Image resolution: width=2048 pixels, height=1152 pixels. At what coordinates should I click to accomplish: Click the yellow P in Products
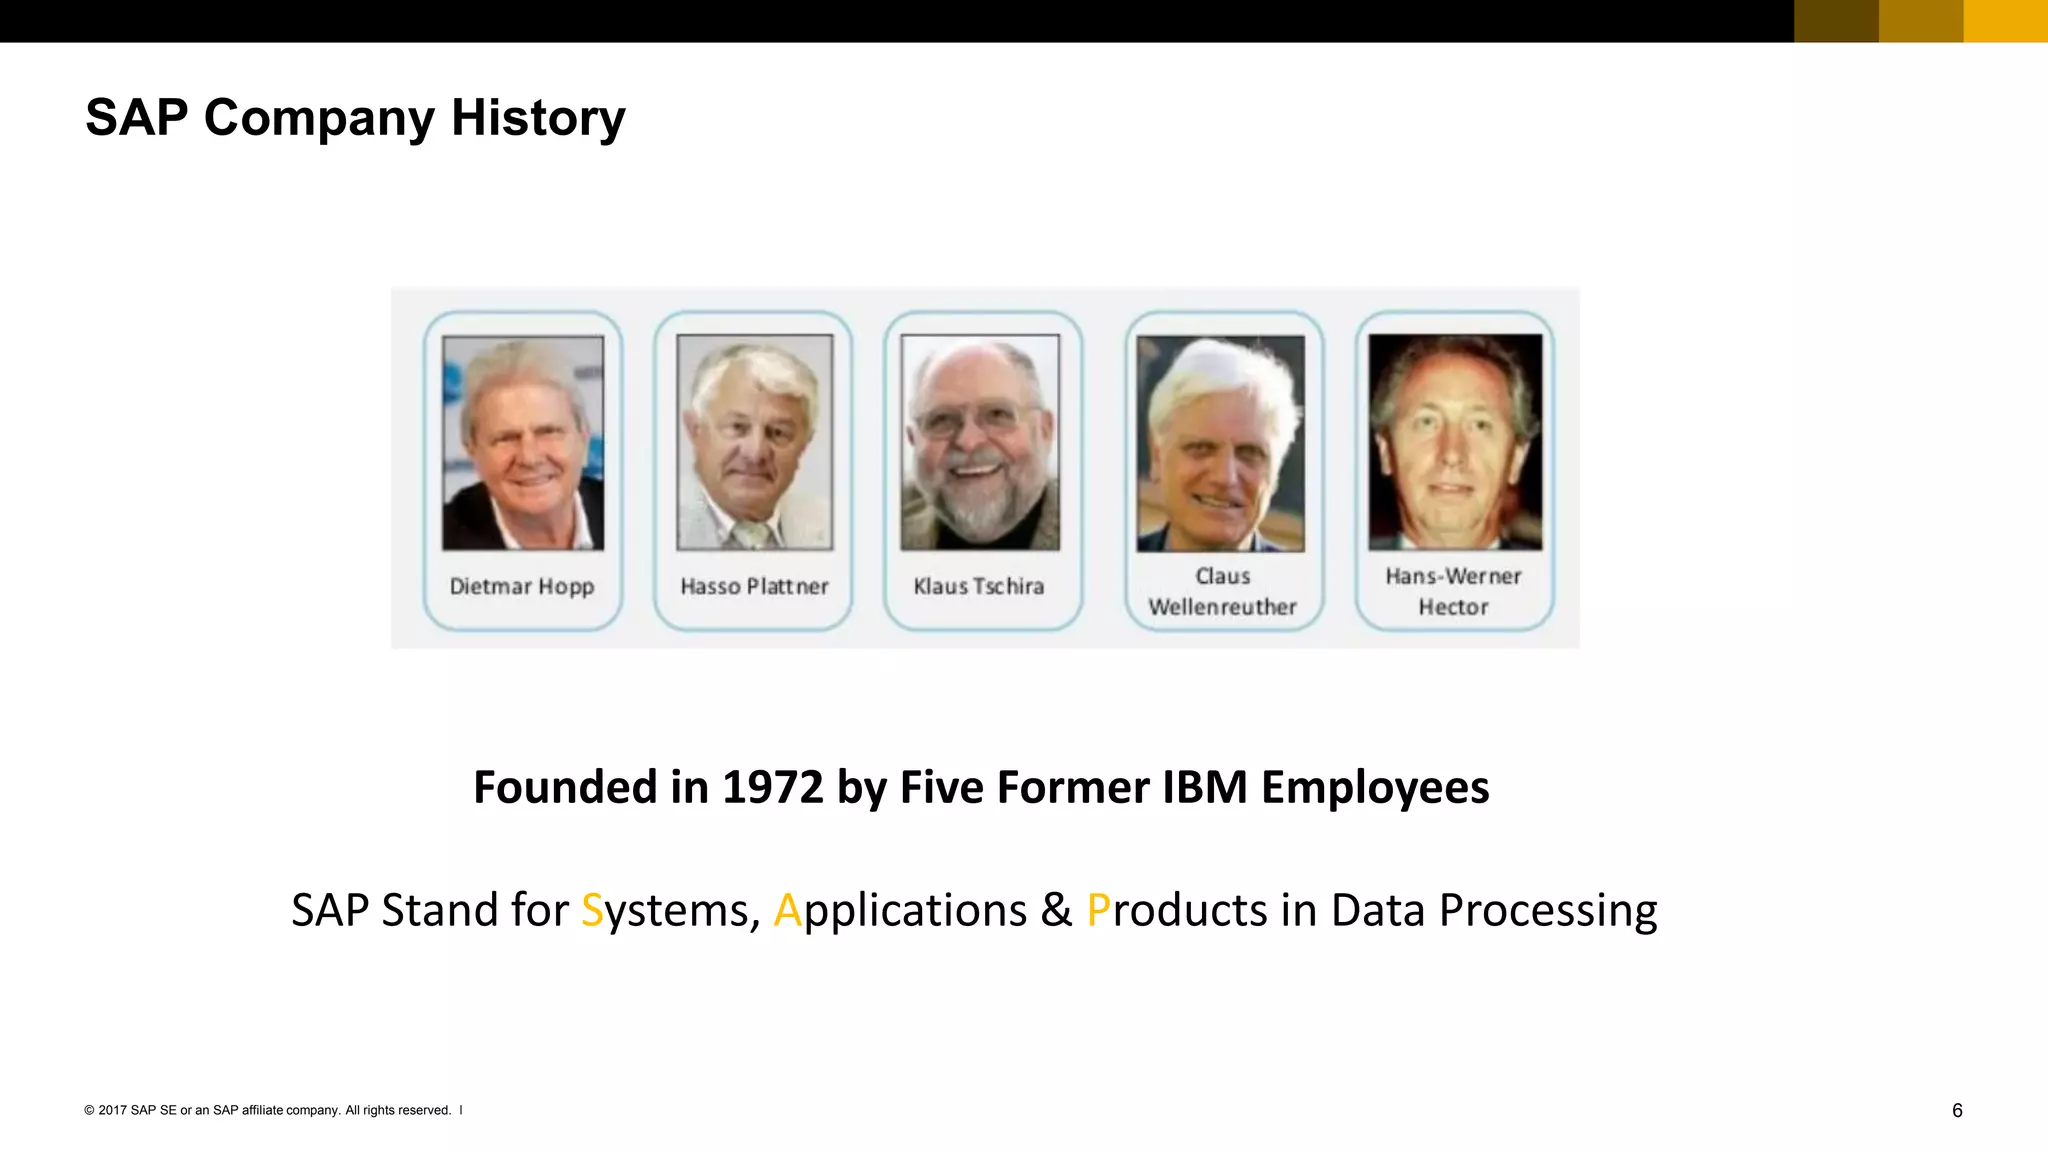[1098, 911]
